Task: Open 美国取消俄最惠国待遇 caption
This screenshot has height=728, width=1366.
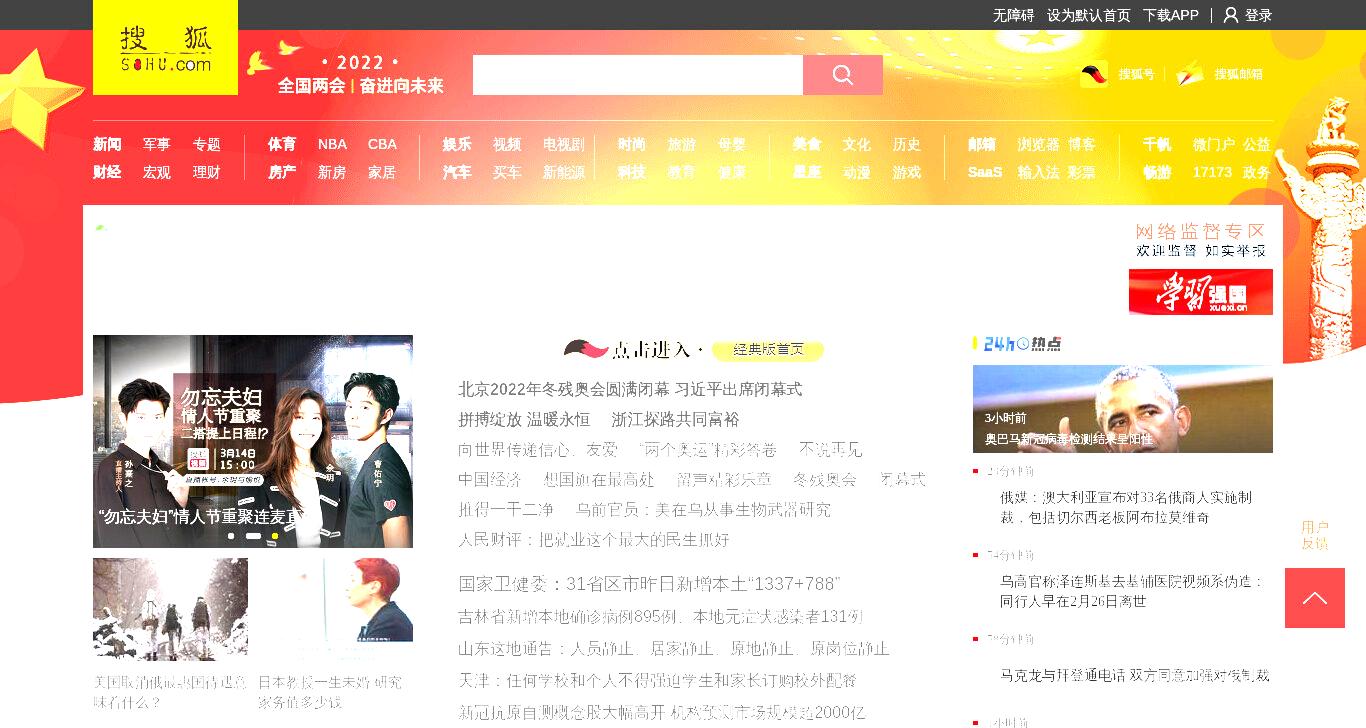Action: click(x=170, y=692)
